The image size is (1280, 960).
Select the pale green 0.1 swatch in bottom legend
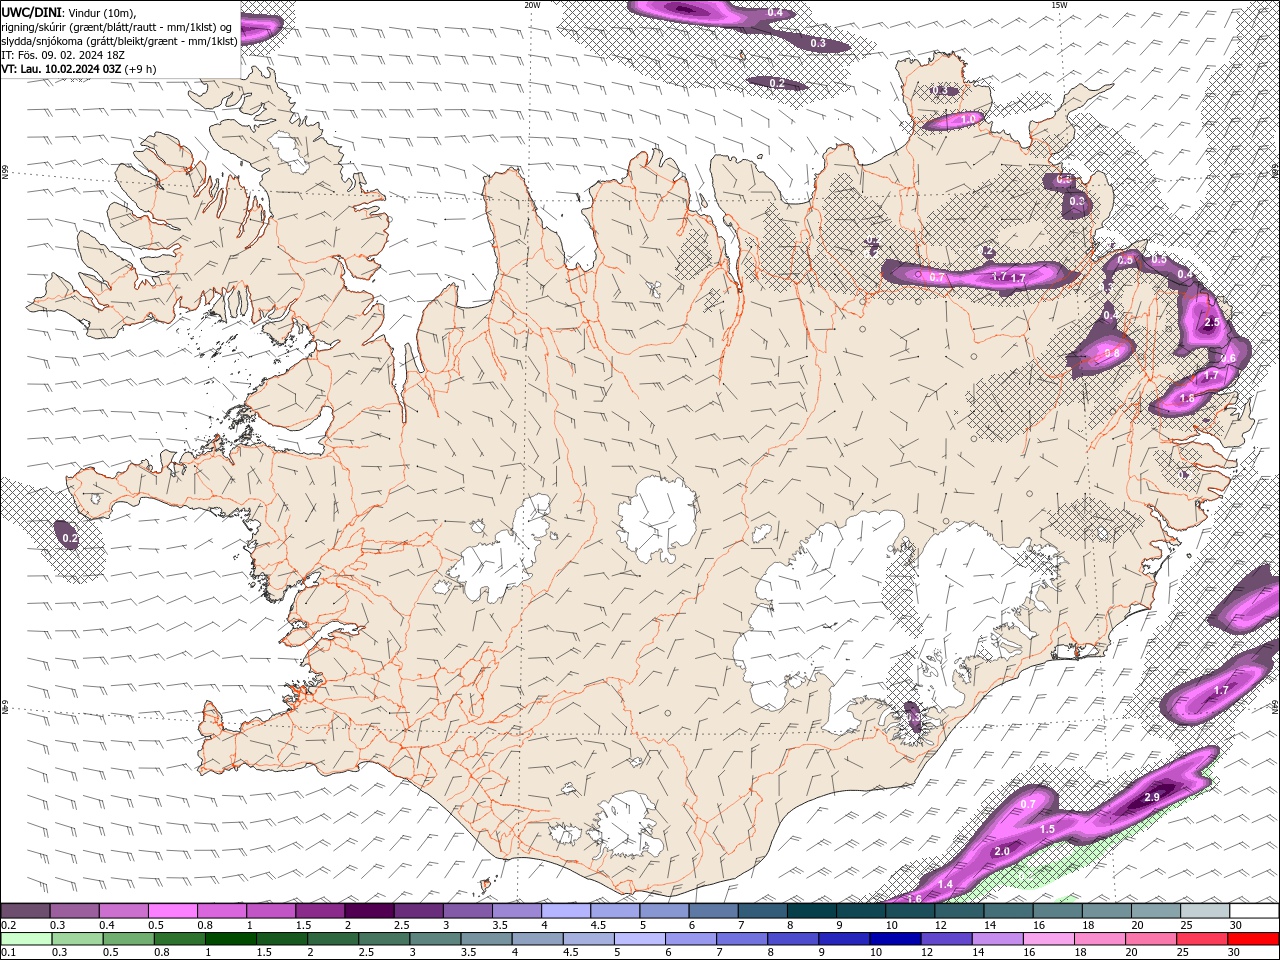[25, 939]
